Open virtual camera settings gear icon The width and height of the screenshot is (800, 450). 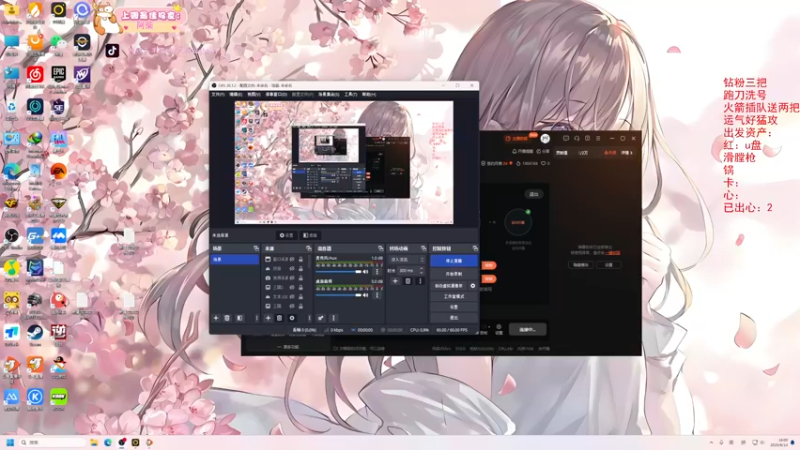tap(472, 286)
